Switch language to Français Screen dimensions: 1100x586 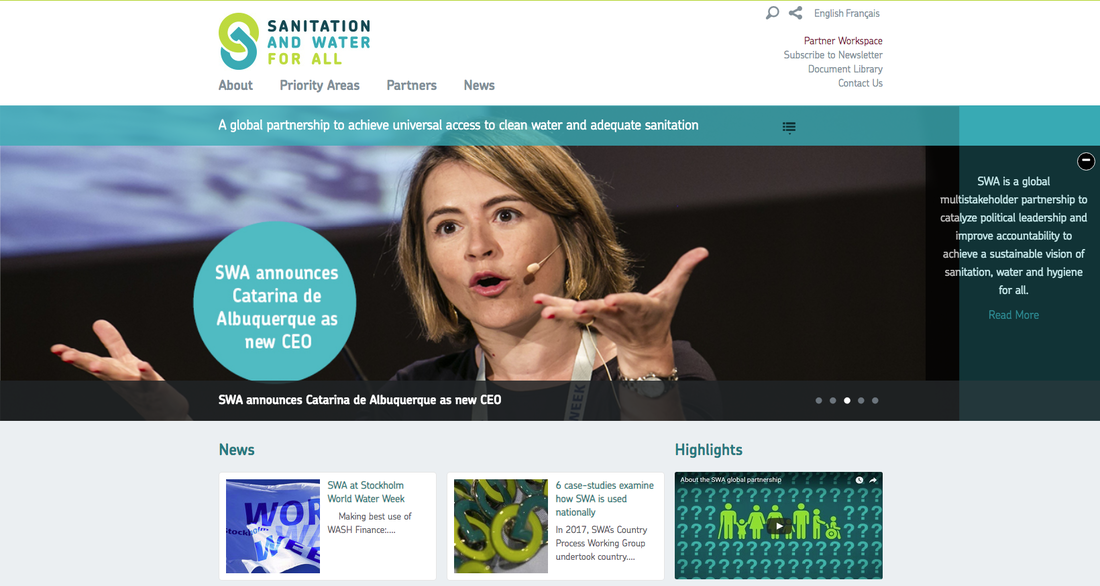(x=863, y=14)
